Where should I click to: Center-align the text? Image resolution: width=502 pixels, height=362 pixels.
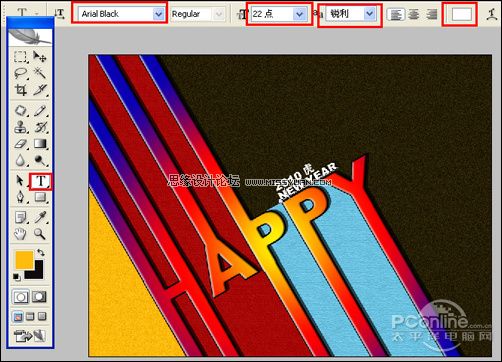tap(414, 14)
